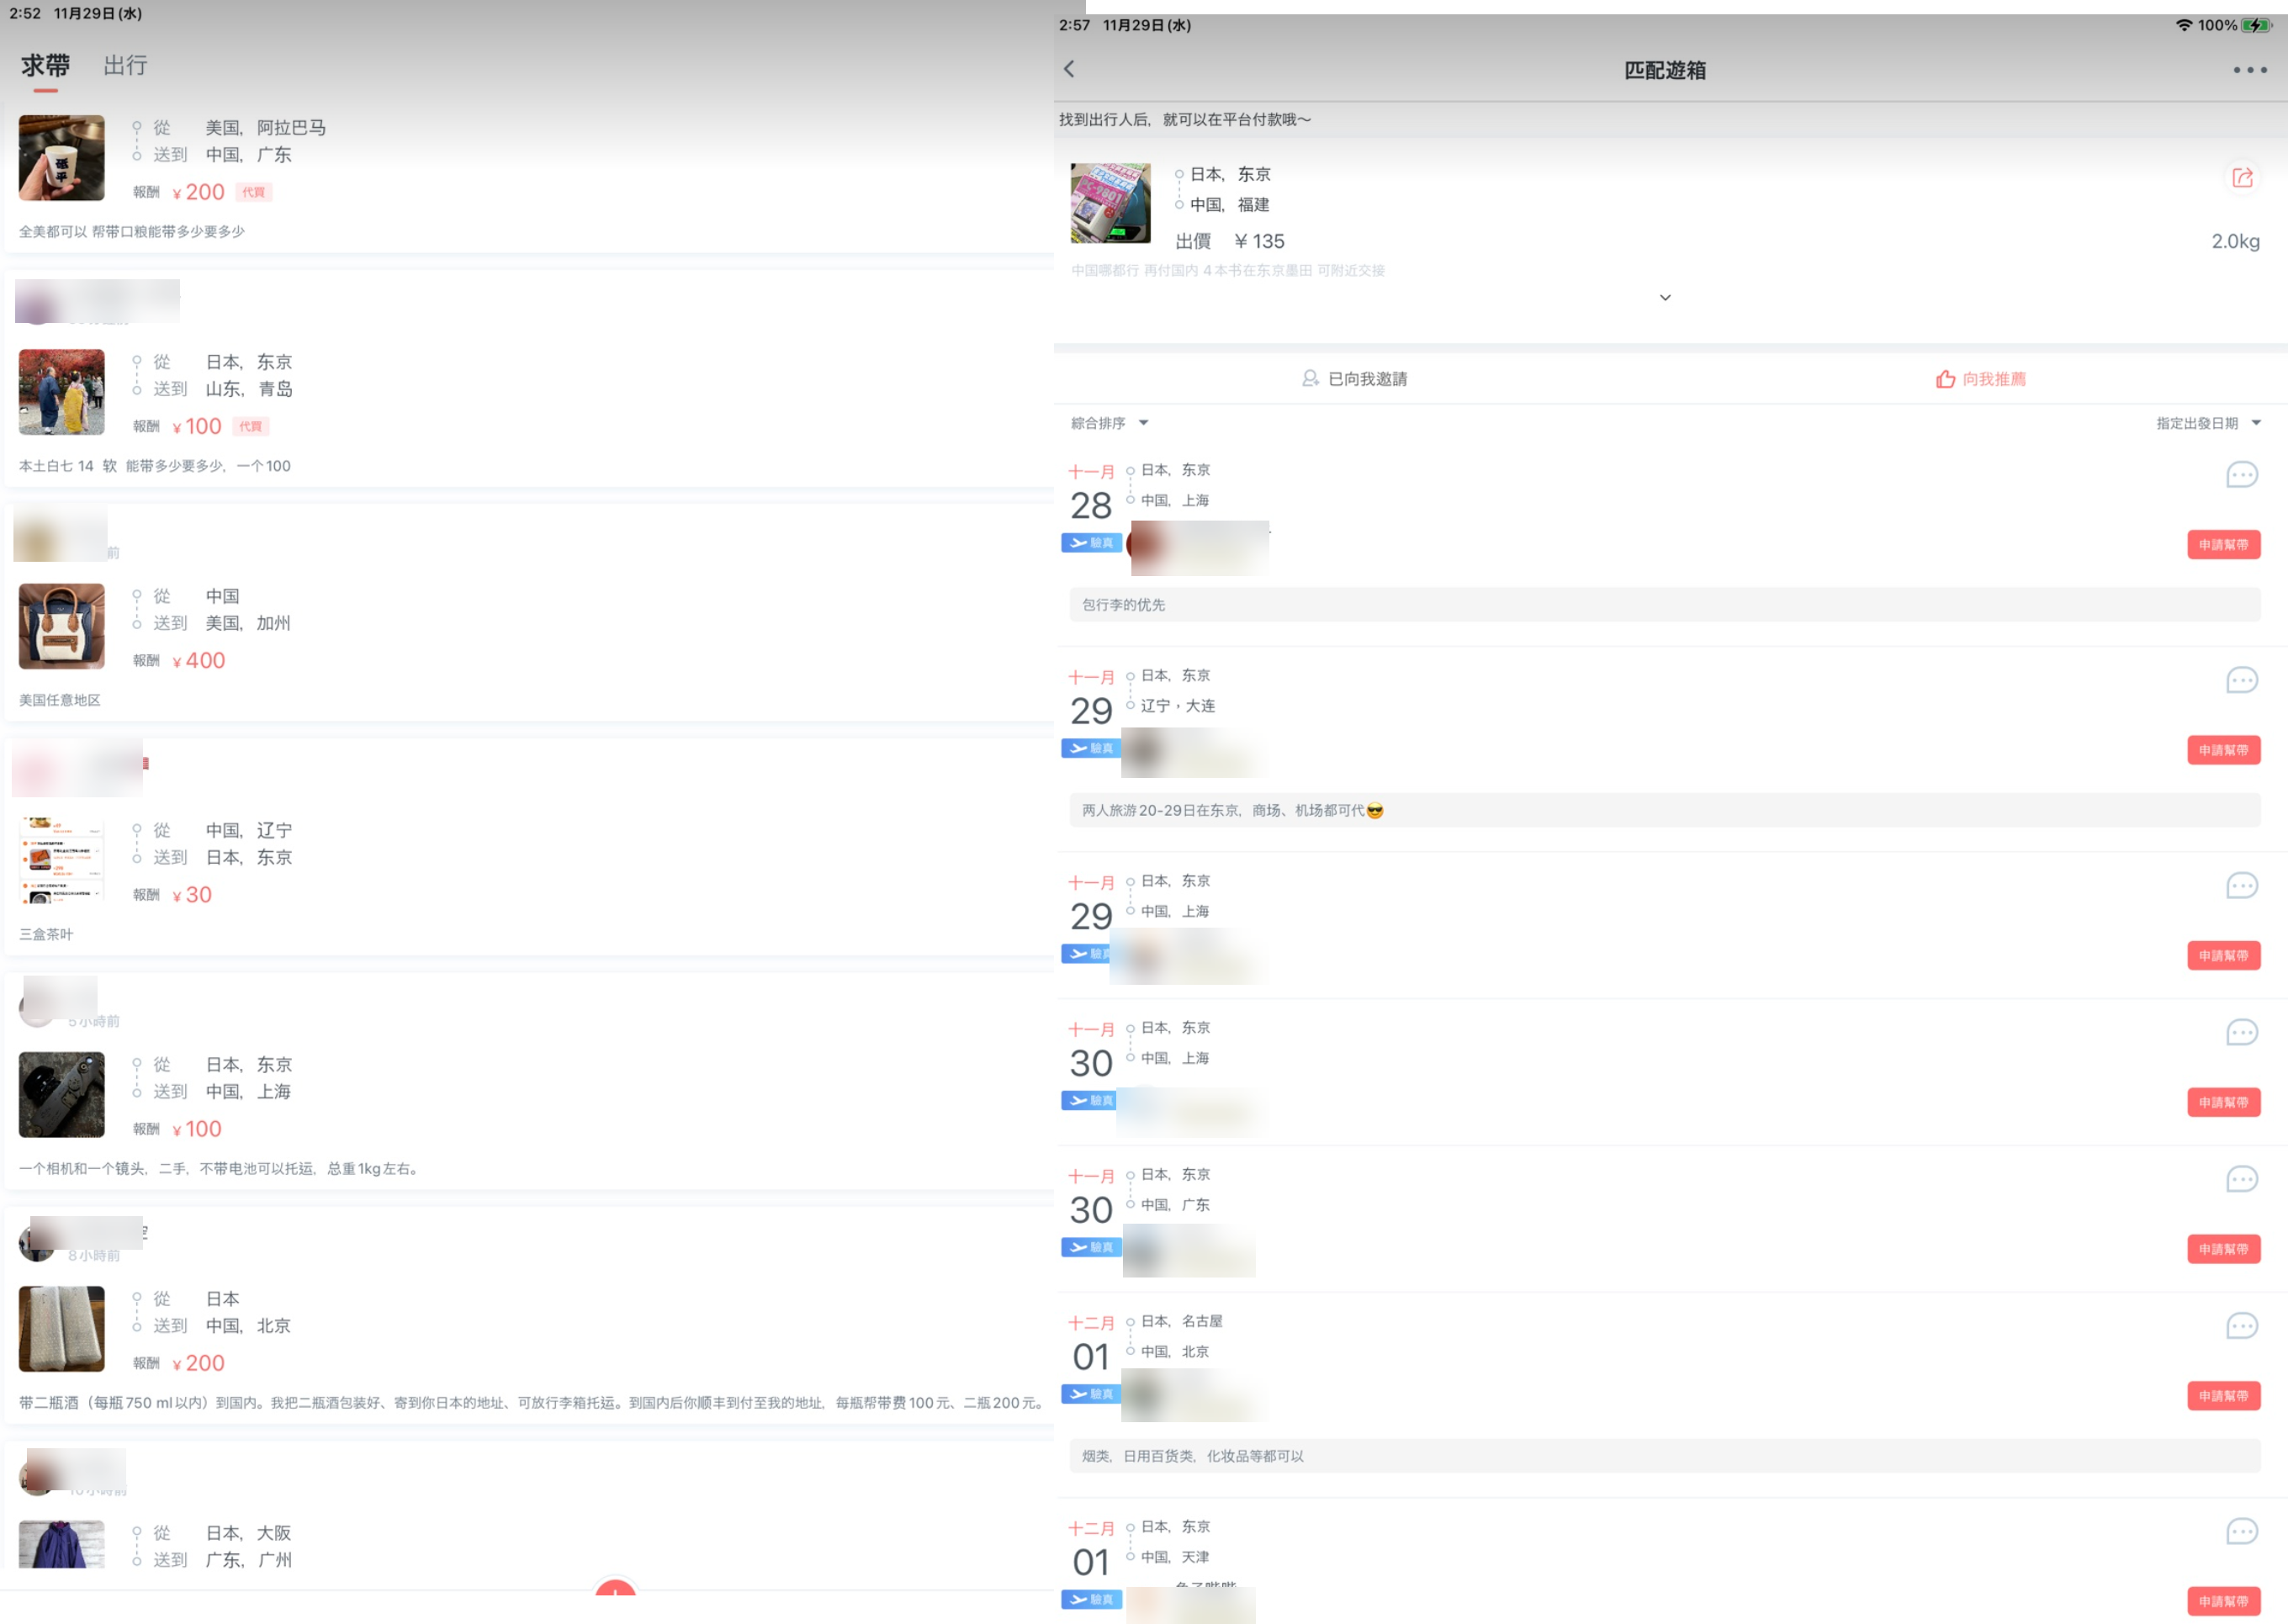Open the three-dot more options menu
The image size is (2288, 1624).
coord(2249,70)
